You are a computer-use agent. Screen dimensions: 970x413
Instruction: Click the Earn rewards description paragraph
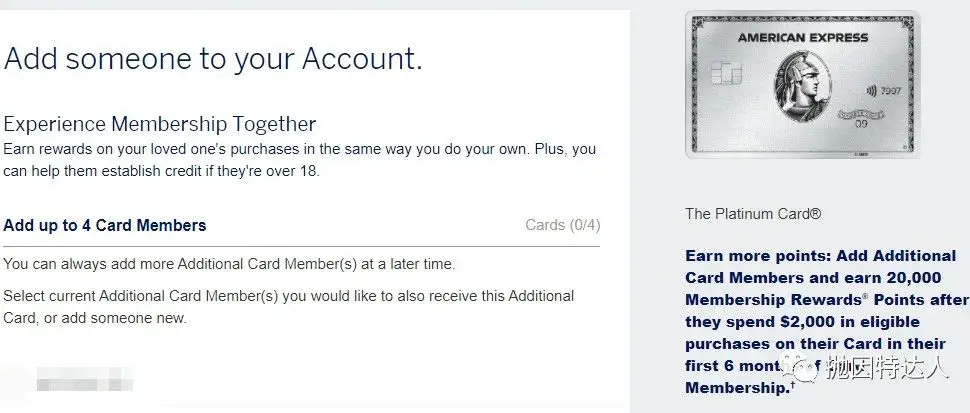[299, 159]
